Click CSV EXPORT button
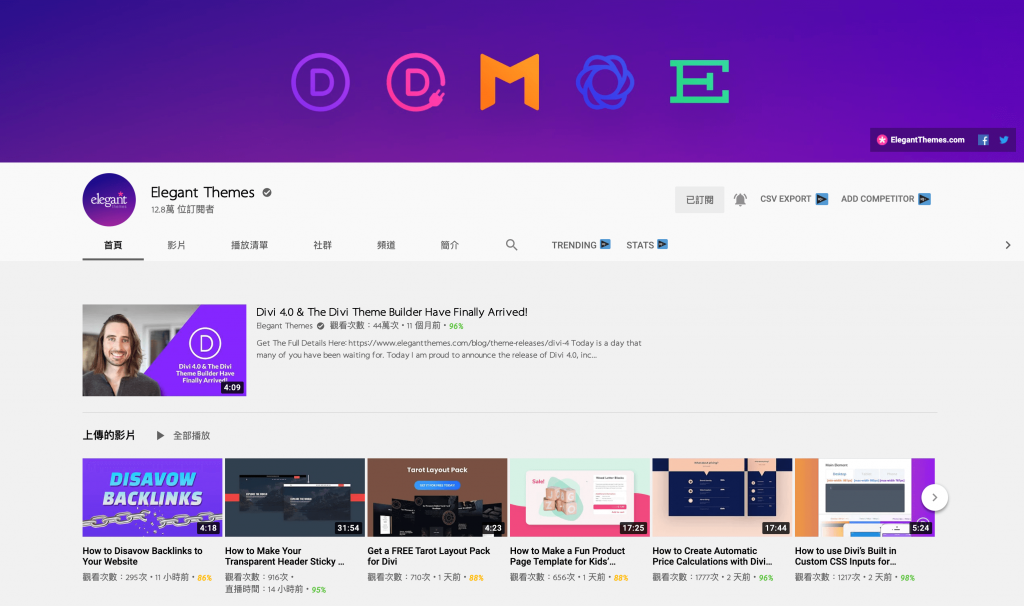1024x606 pixels. pos(794,199)
